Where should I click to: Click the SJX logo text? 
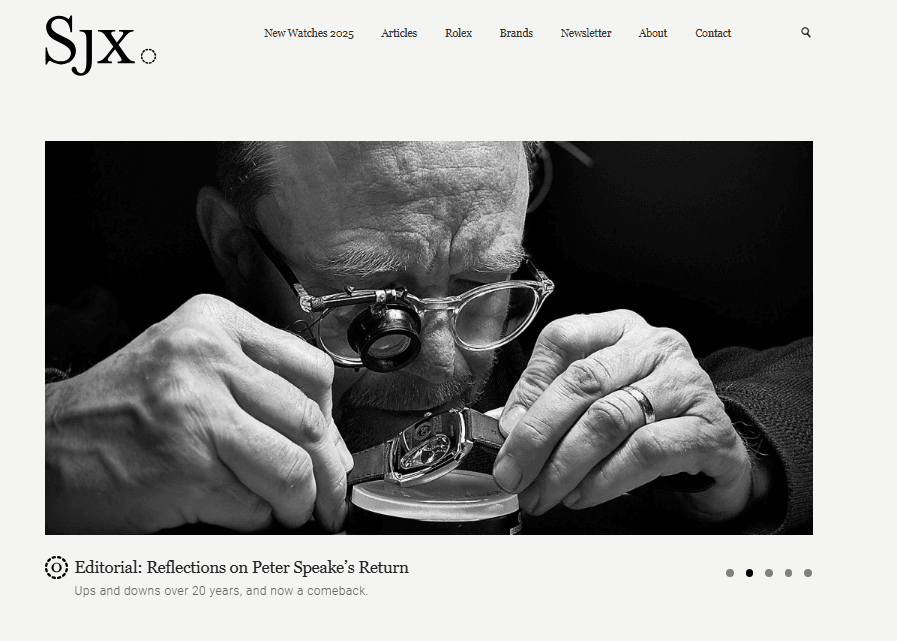[x=89, y=45]
